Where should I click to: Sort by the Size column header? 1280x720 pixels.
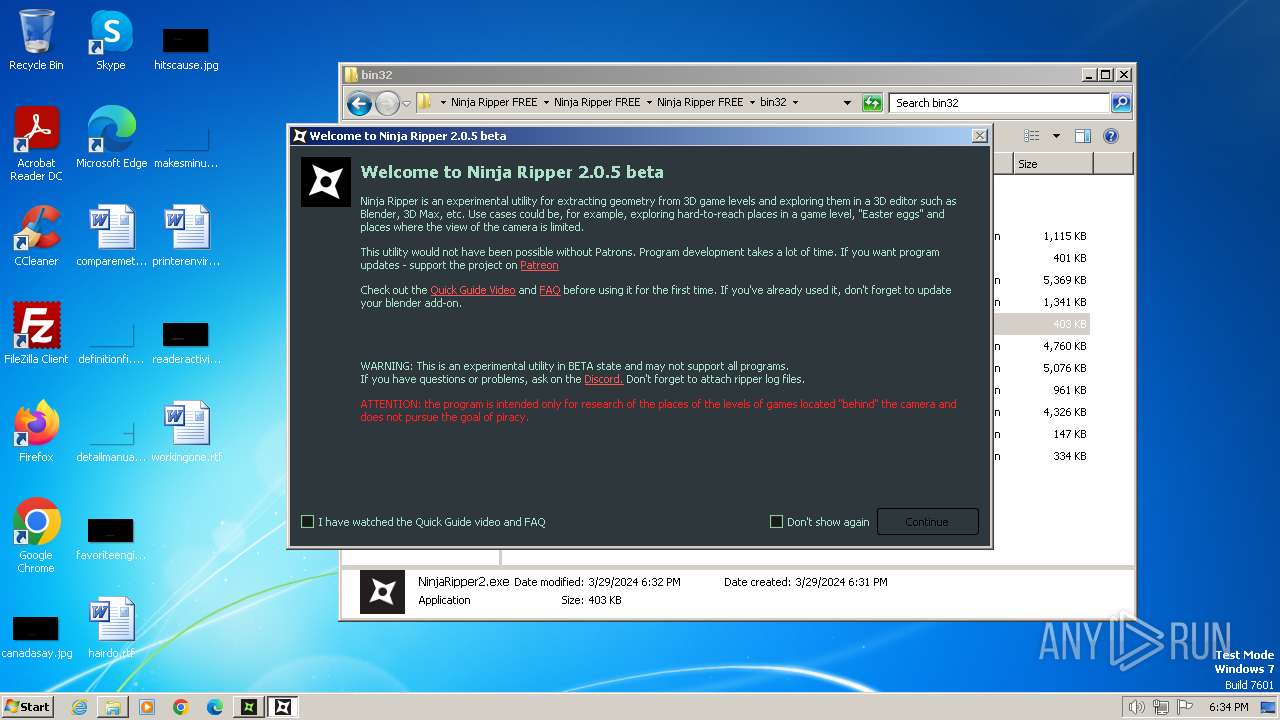[x=1053, y=163]
